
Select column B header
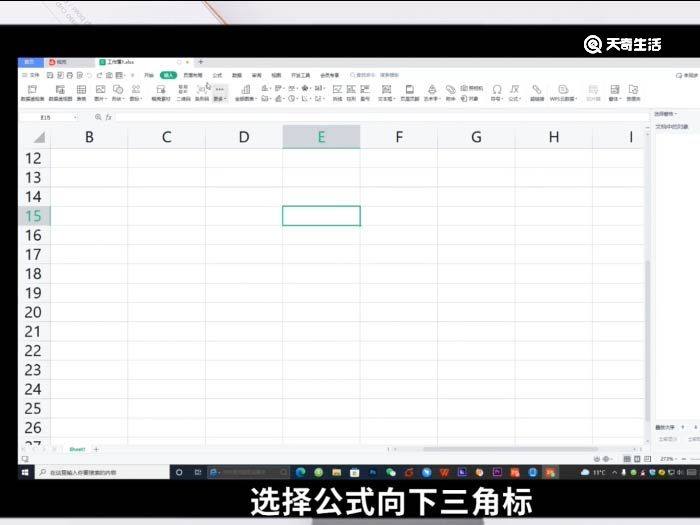point(89,137)
